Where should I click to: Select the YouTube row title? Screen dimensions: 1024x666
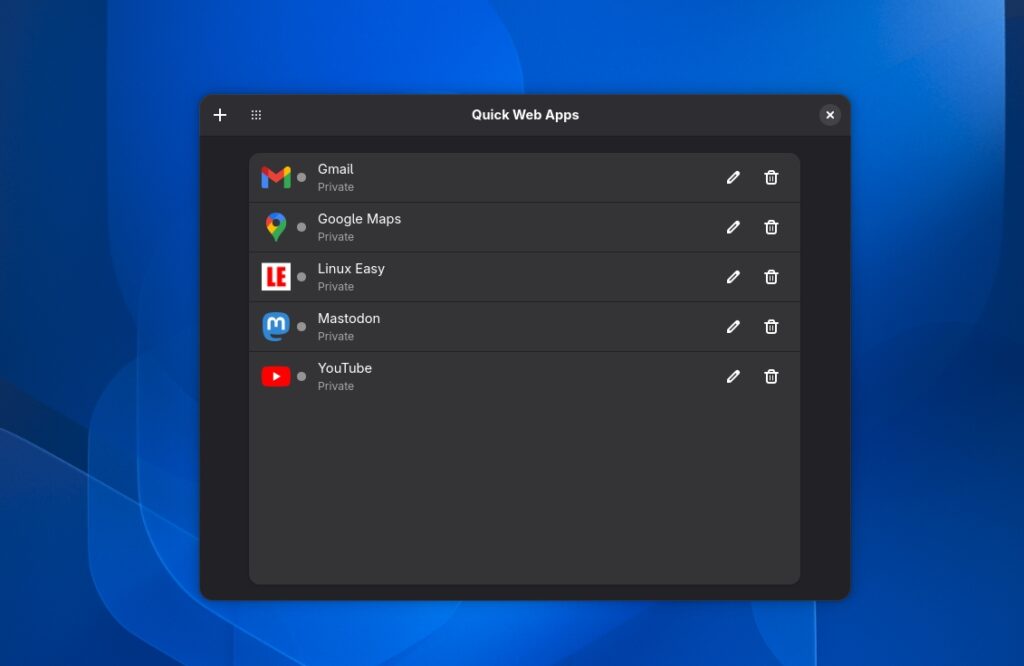345,368
